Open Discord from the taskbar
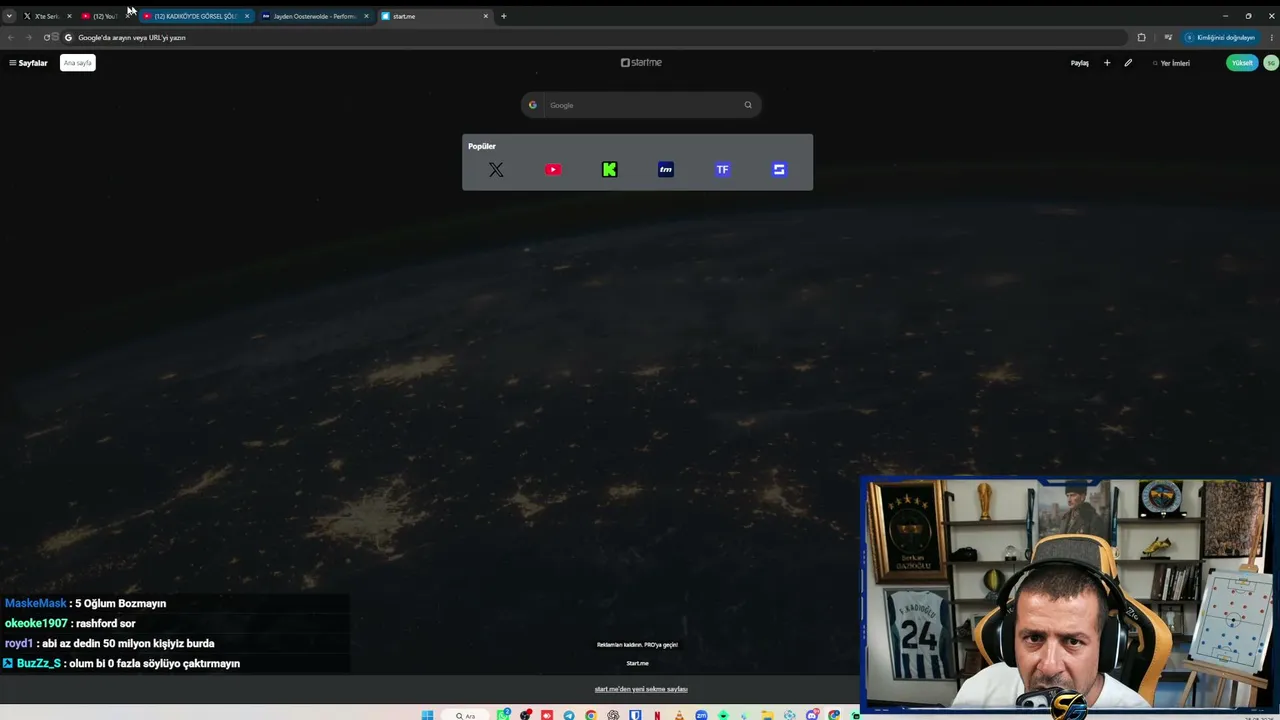The height and width of the screenshot is (720, 1280). 812,715
